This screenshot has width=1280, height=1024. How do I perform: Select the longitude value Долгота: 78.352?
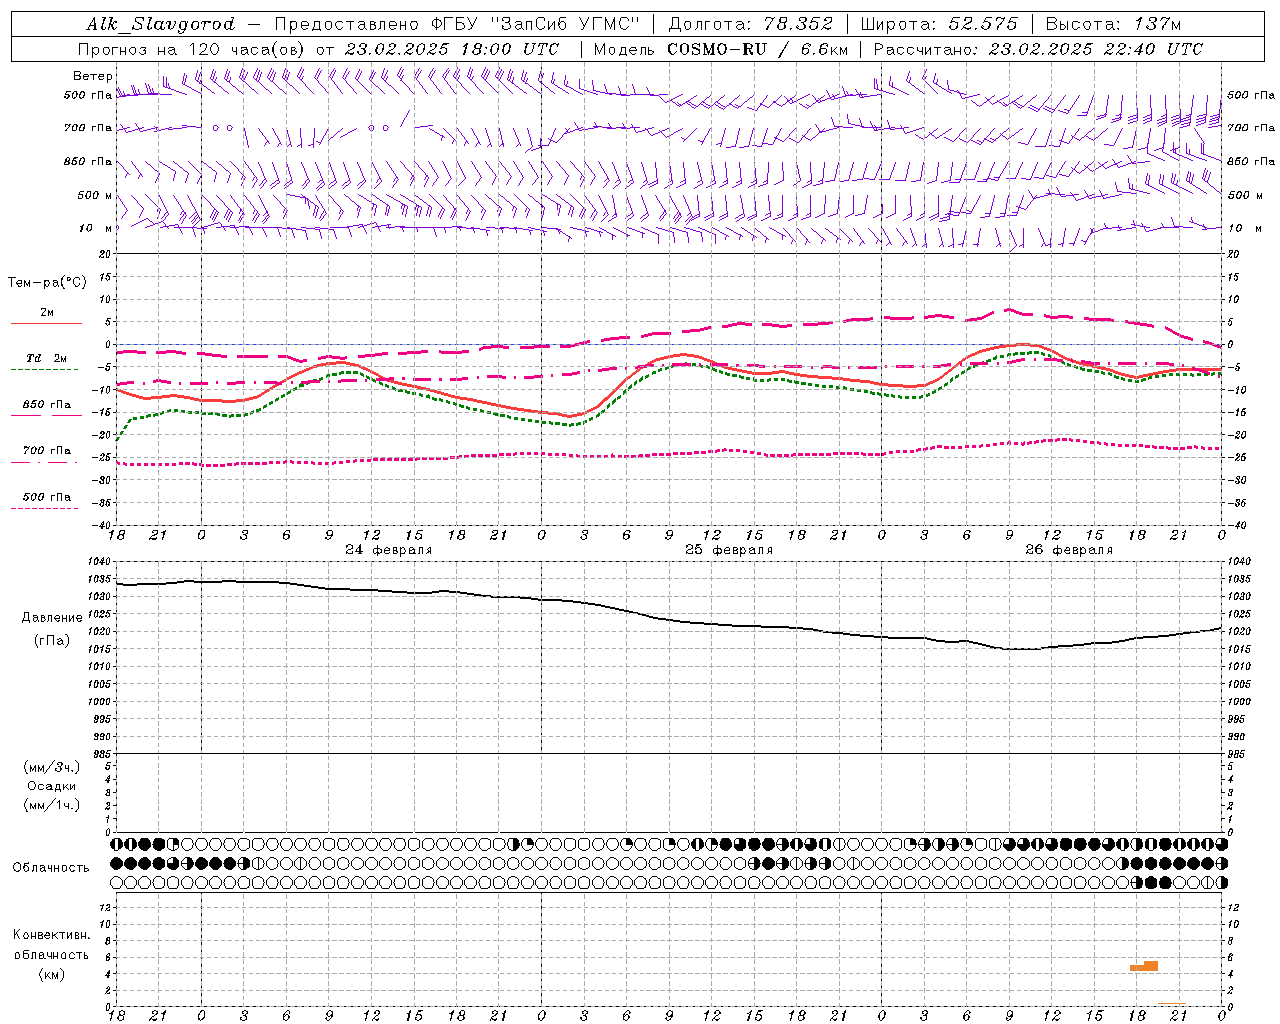click(750, 24)
